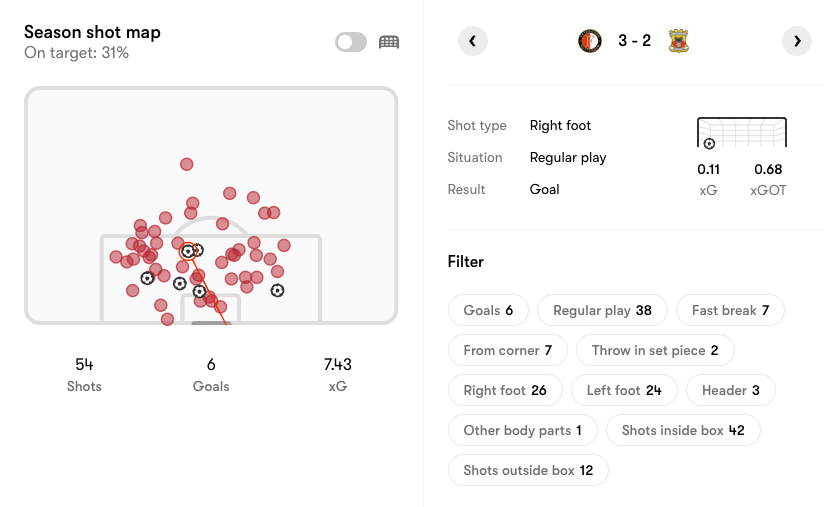840x507 pixels.
Task: Select the From corner 7 filter
Action: [508, 350]
